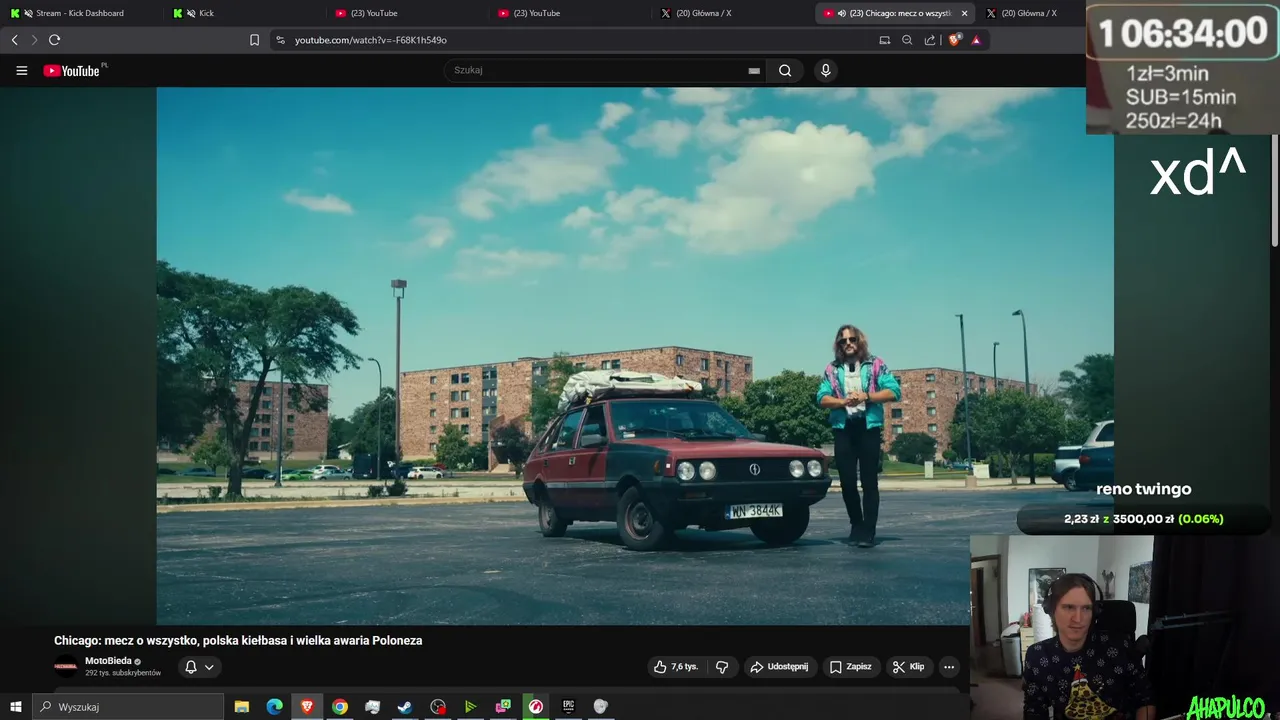Click the Udostępnij share button
Image resolution: width=1280 pixels, height=720 pixels.
[780, 667]
